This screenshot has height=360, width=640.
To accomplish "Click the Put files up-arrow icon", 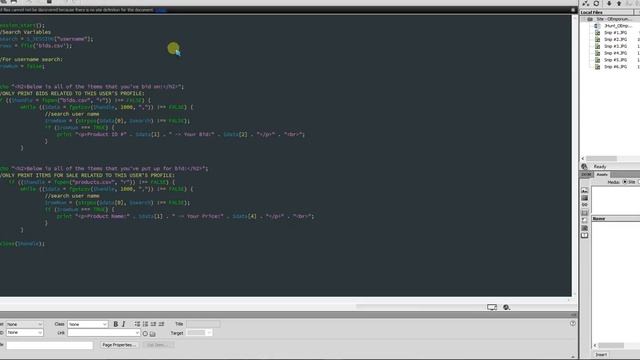I will [x=619, y=3].
